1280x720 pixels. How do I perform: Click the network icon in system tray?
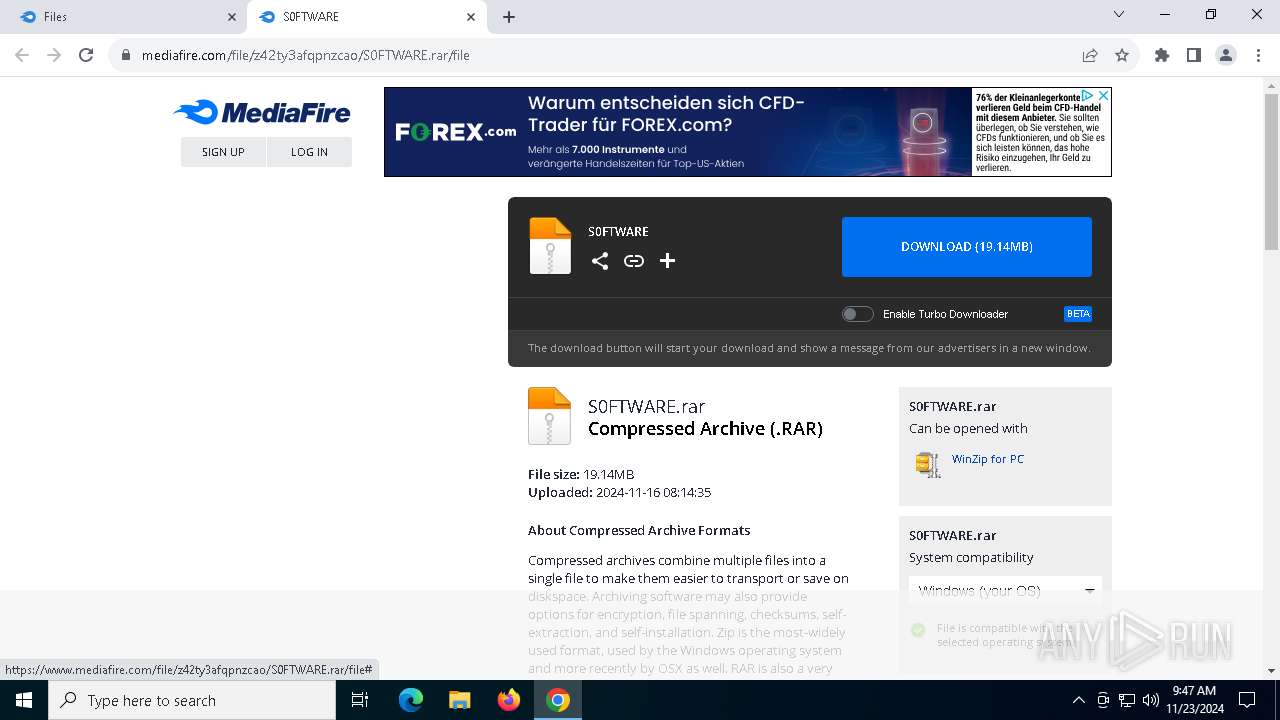click(x=1127, y=700)
